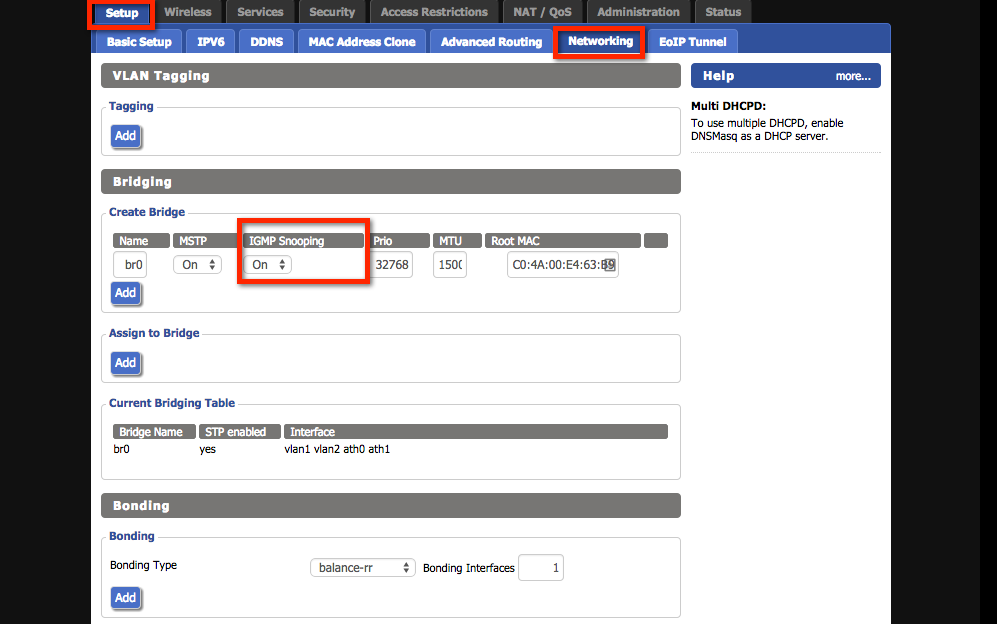Open the Status tab
The width and height of the screenshot is (997, 624).
(x=723, y=12)
